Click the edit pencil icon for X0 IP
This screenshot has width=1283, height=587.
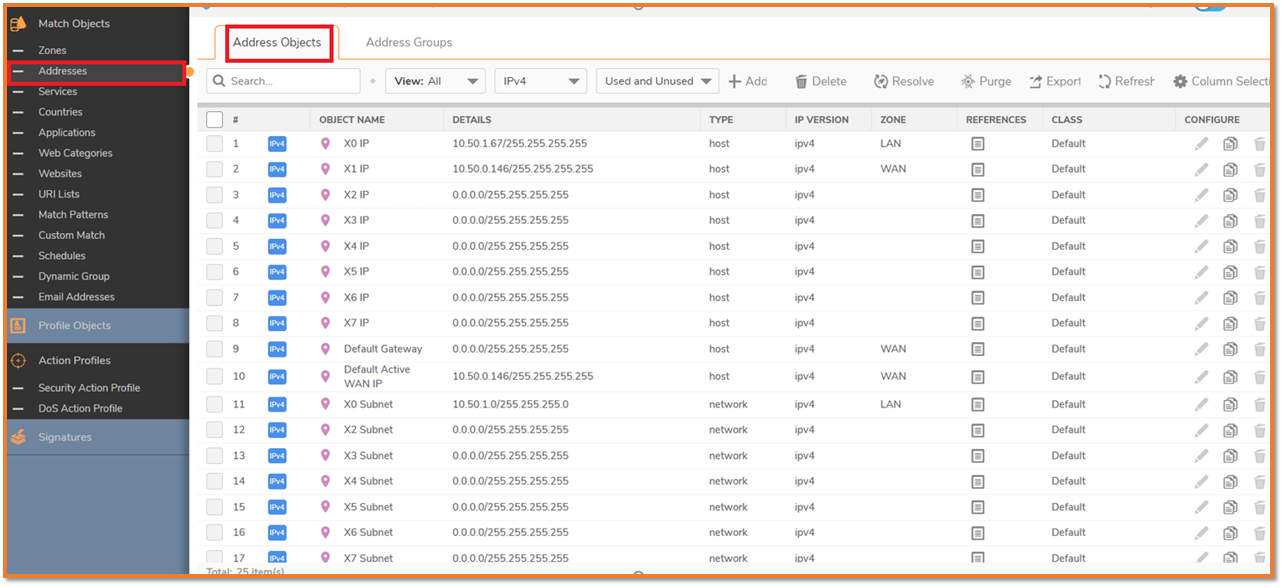point(1201,144)
